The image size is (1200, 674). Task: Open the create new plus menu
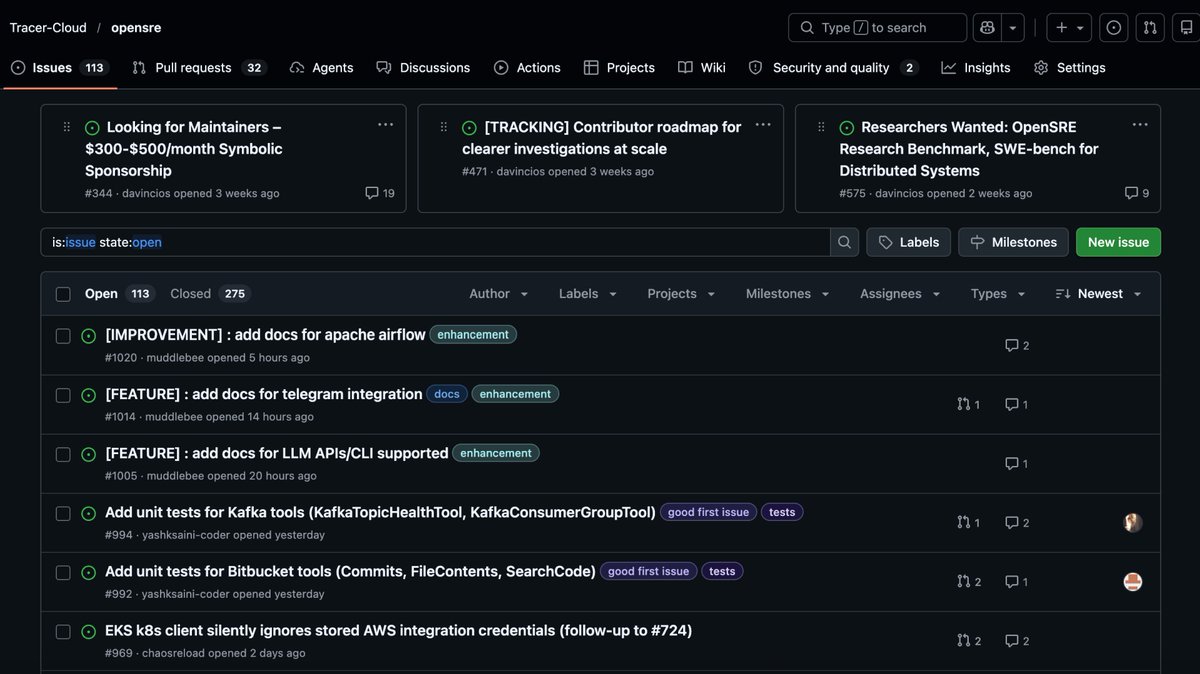click(1069, 28)
